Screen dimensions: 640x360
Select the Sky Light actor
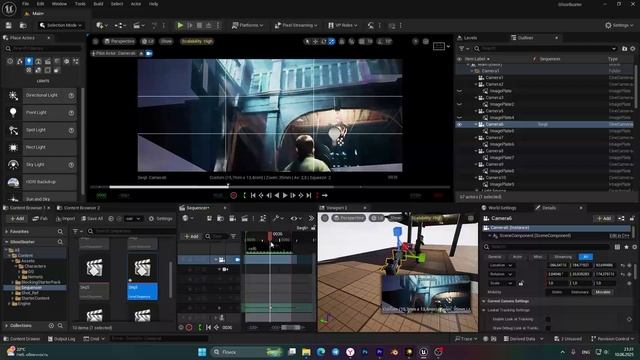tap(41, 164)
